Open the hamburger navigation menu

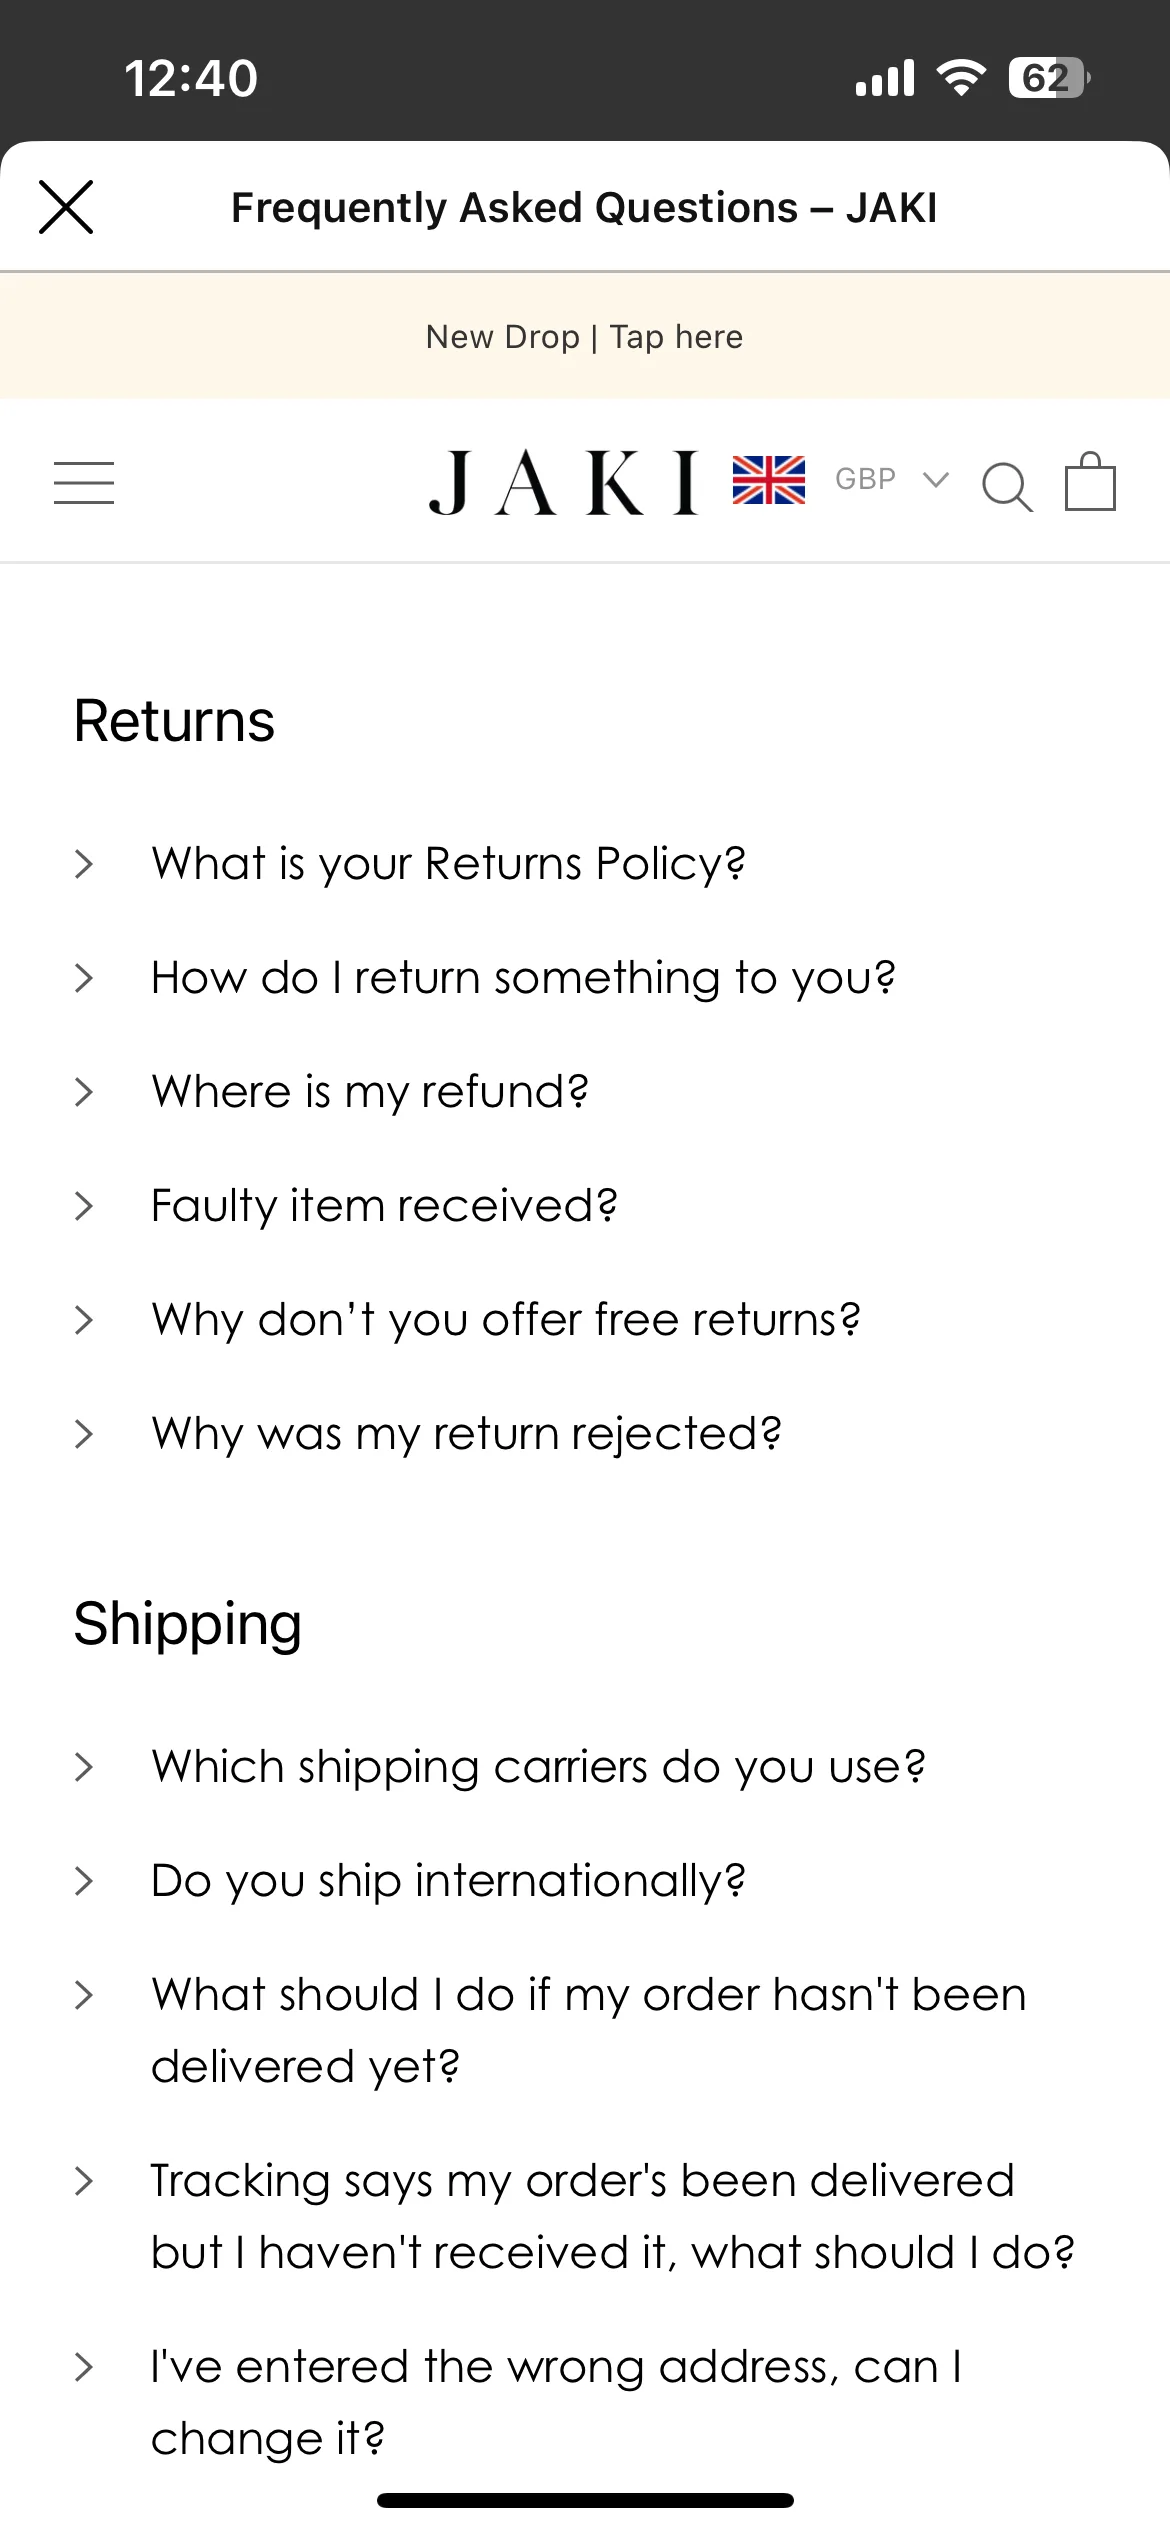click(84, 482)
